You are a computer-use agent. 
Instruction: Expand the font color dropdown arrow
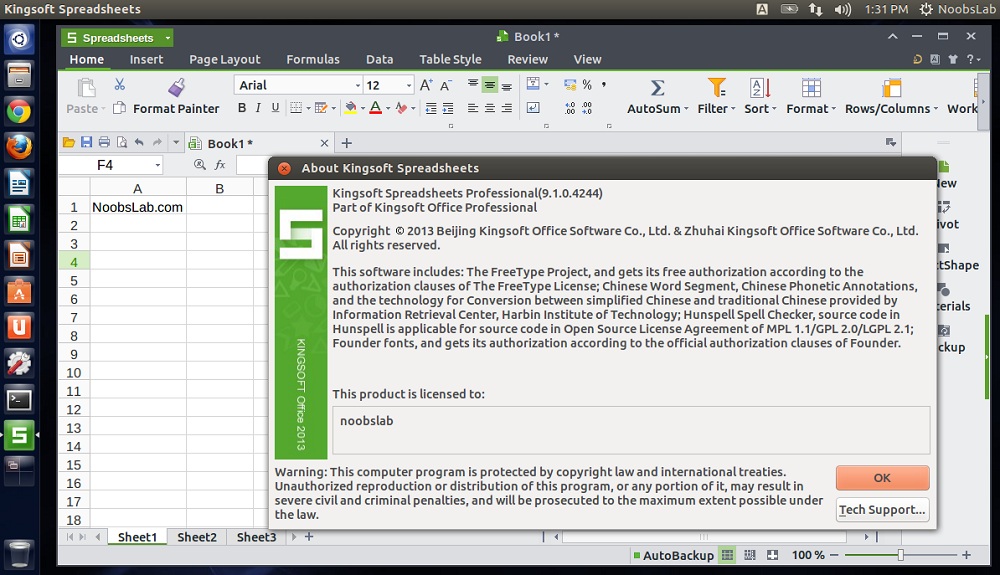(x=388, y=108)
